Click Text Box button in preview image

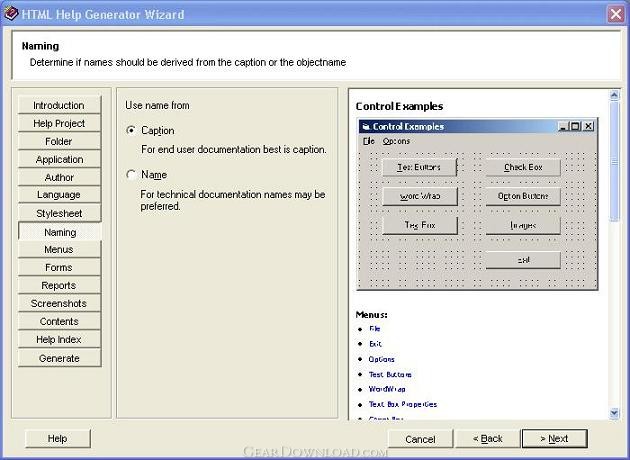(x=419, y=225)
